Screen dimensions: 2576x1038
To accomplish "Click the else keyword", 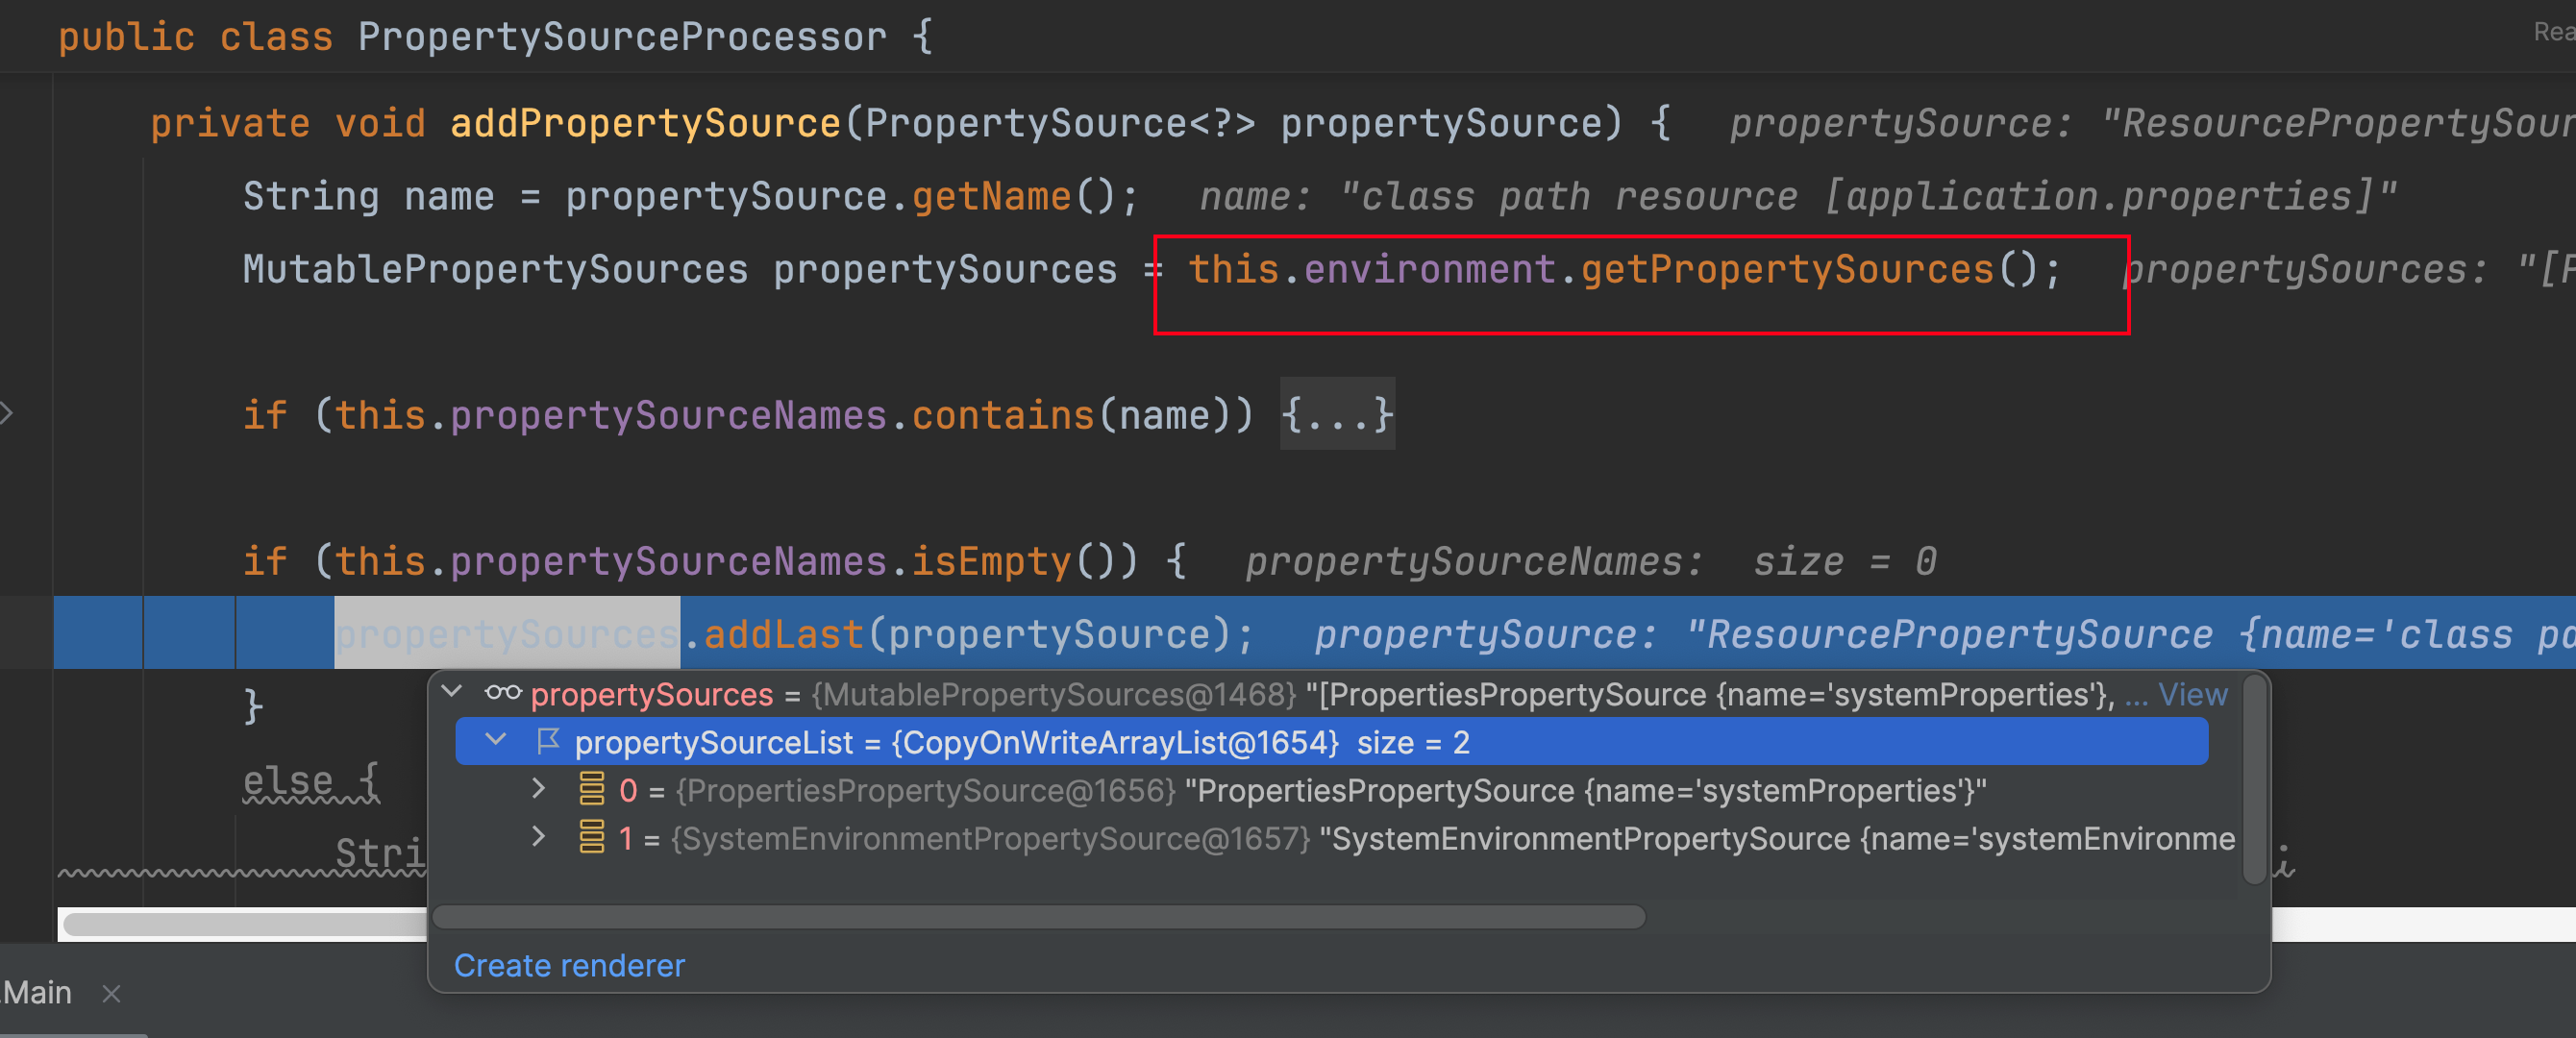I will click(x=288, y=780).
